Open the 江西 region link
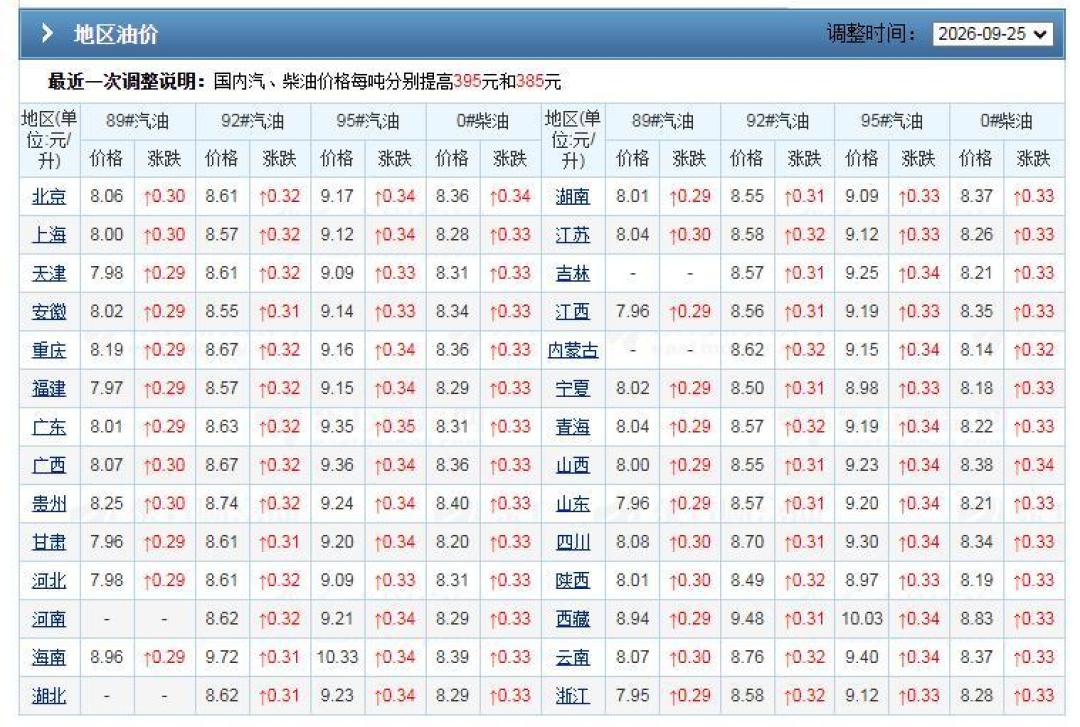This screenshot has height=727, width=1080. pyautogui.click(x=572, y=311)
